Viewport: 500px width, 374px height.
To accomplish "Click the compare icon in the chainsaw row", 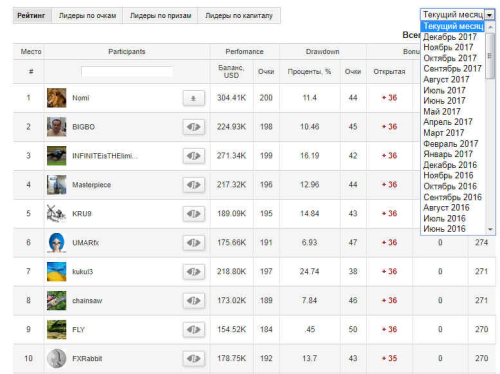I will [x=194, y=301].
